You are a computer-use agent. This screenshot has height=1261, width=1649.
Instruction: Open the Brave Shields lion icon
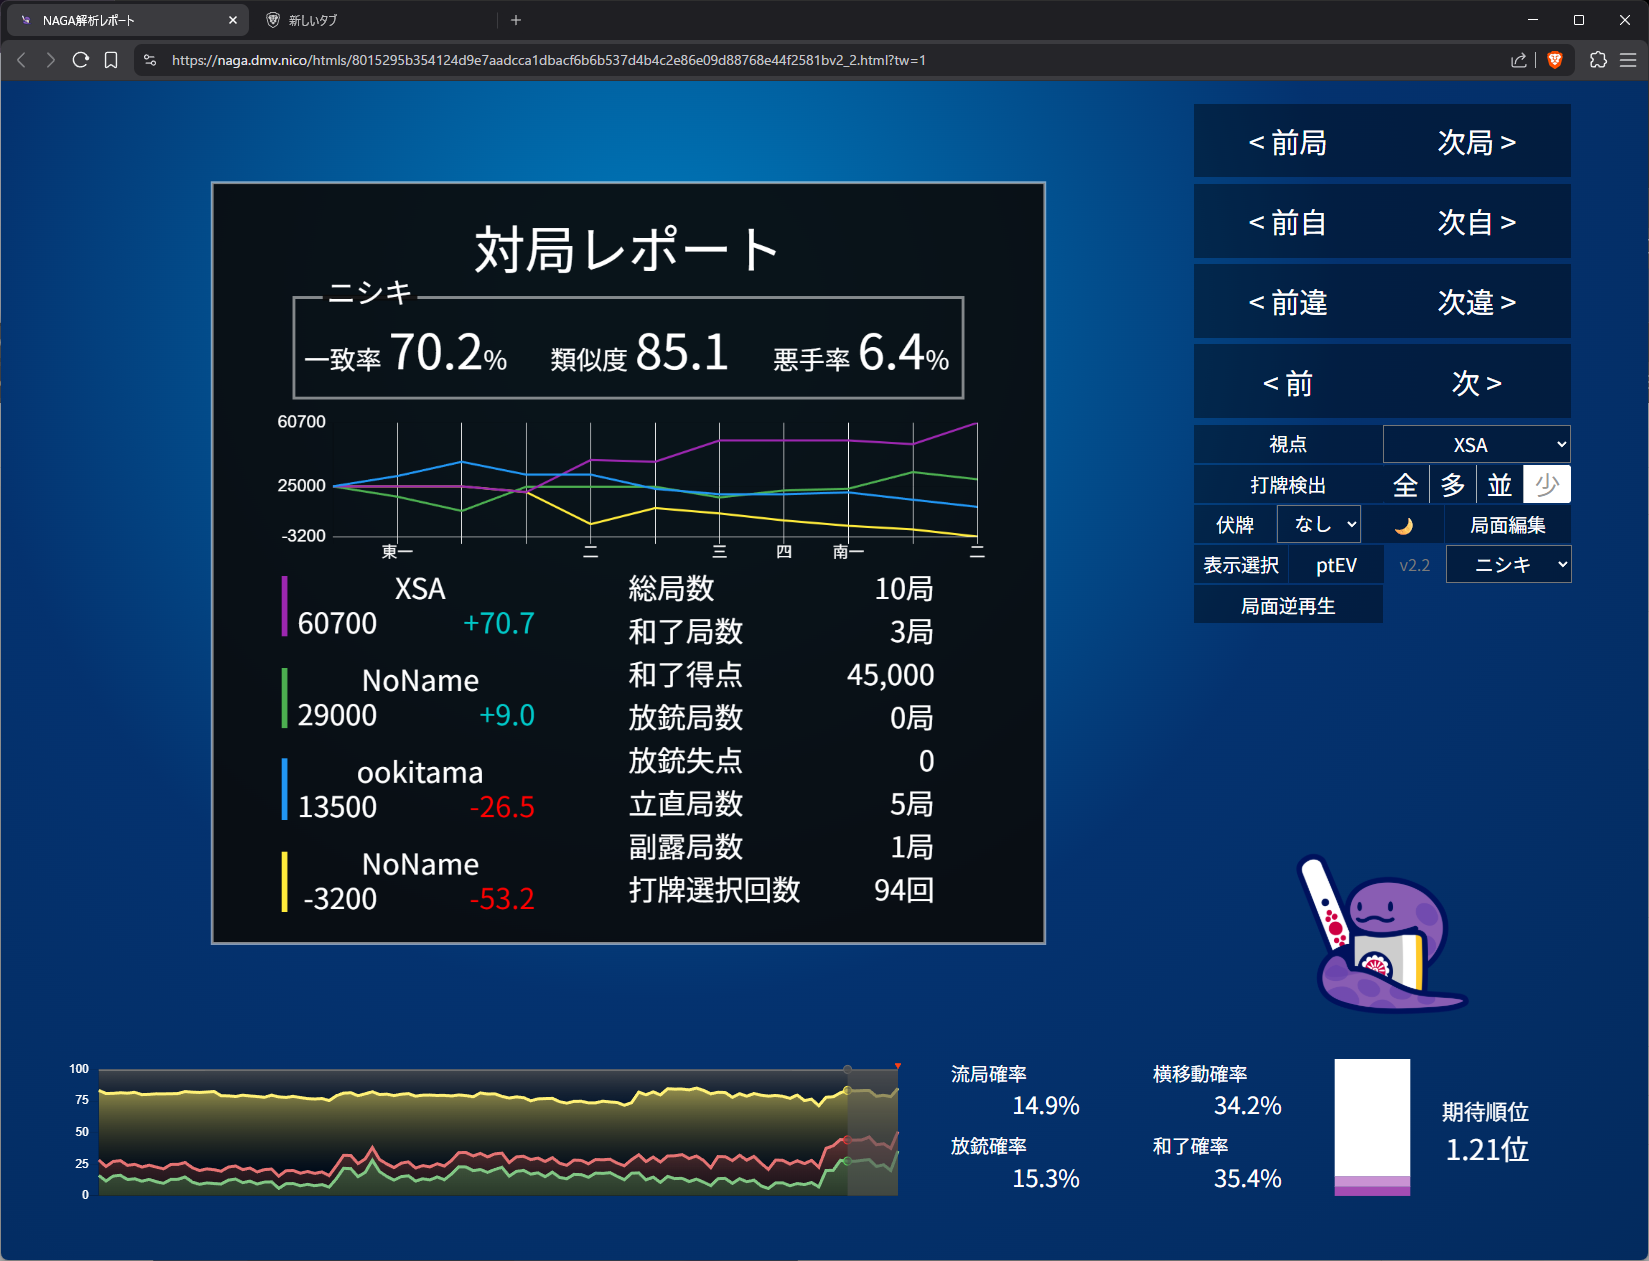pyautogui.click(x=1554, y=60)
